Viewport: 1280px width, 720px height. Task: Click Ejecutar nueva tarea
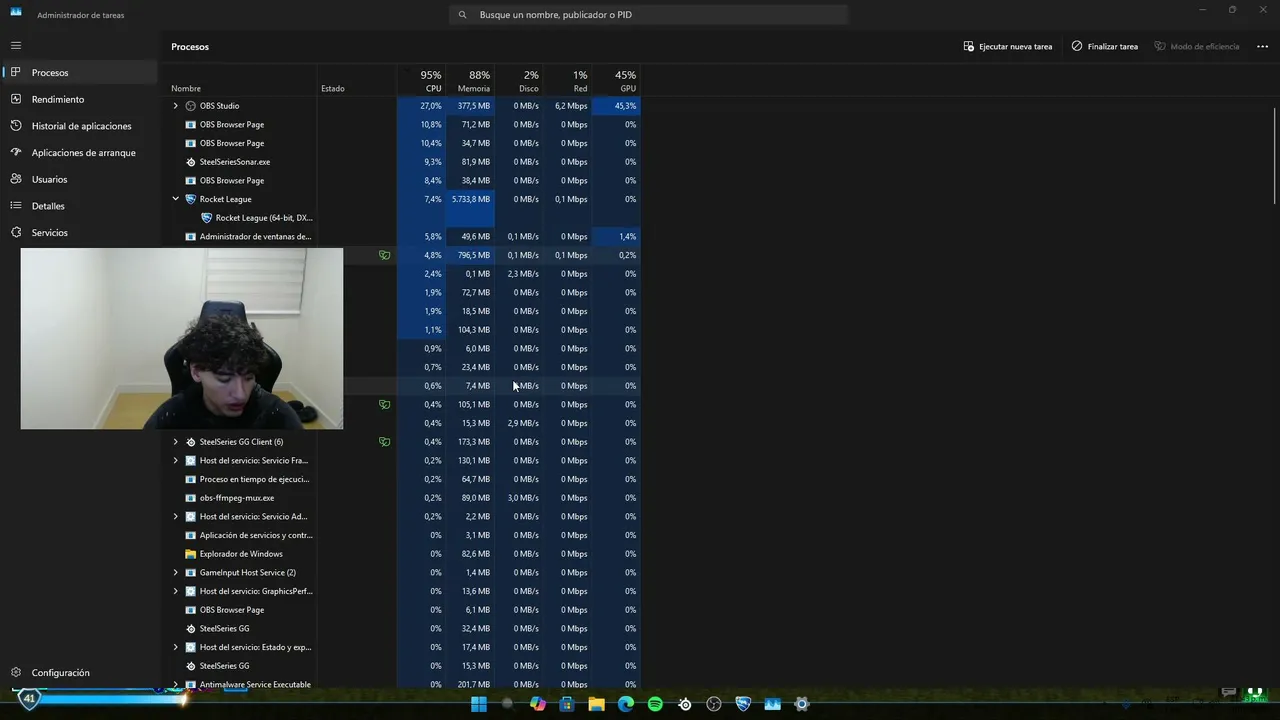(x=1008, y=46)
